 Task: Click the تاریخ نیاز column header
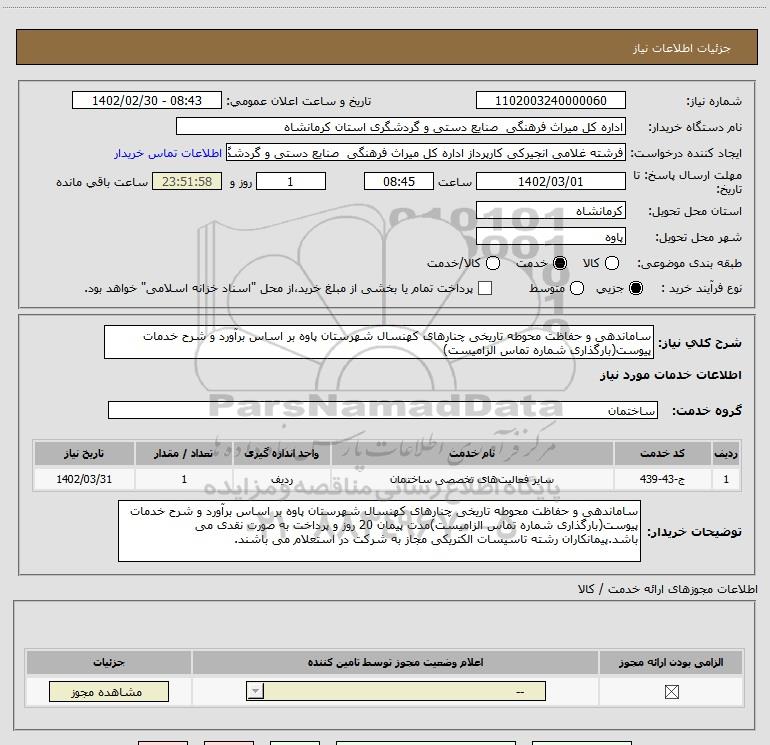[84, 453]
